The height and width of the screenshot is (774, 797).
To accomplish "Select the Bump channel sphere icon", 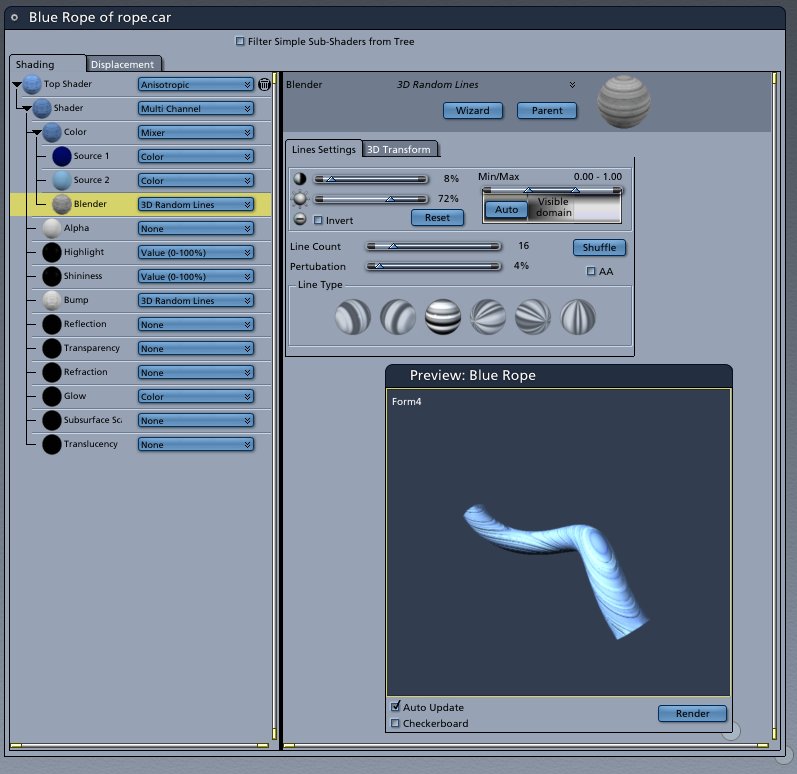I will coord(52,300).
